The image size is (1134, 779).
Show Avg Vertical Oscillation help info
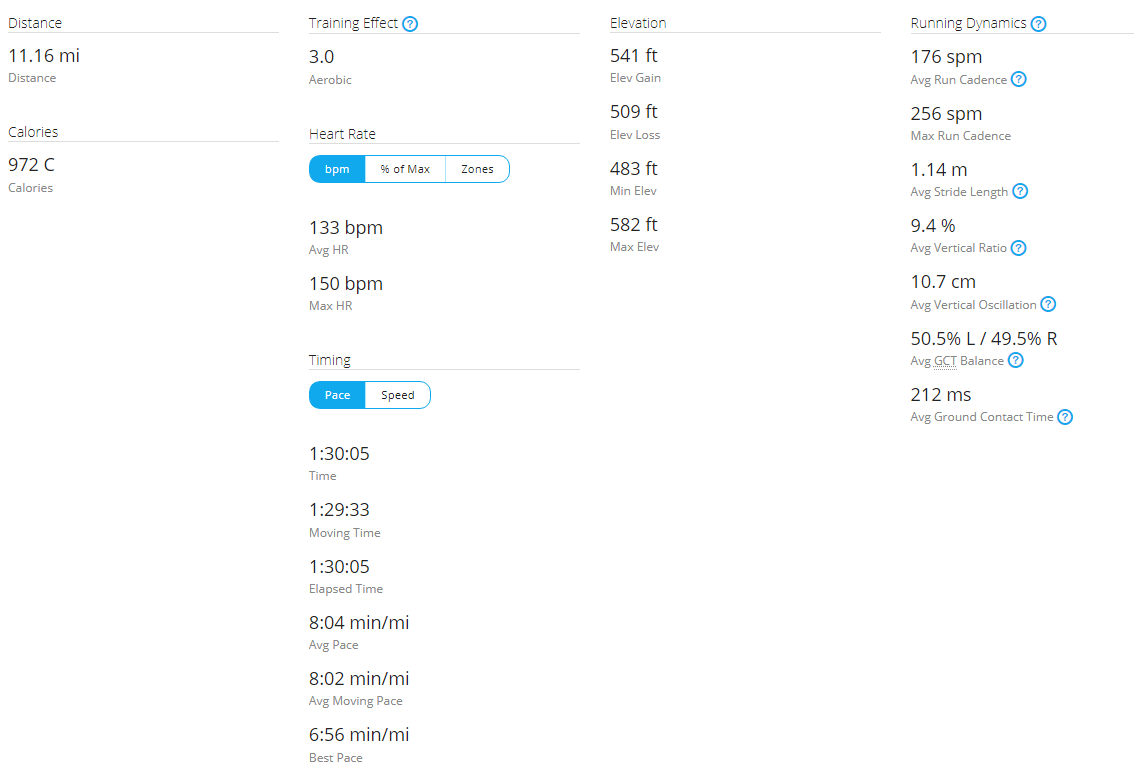[x=1048, y=305]
